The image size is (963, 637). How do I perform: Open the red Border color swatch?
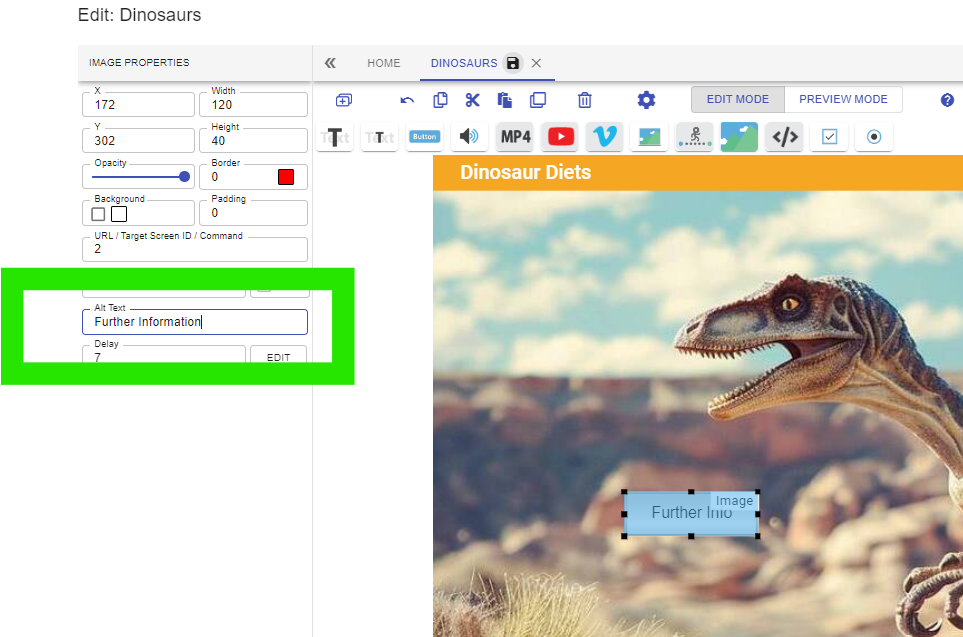click(x=286, y=177)
